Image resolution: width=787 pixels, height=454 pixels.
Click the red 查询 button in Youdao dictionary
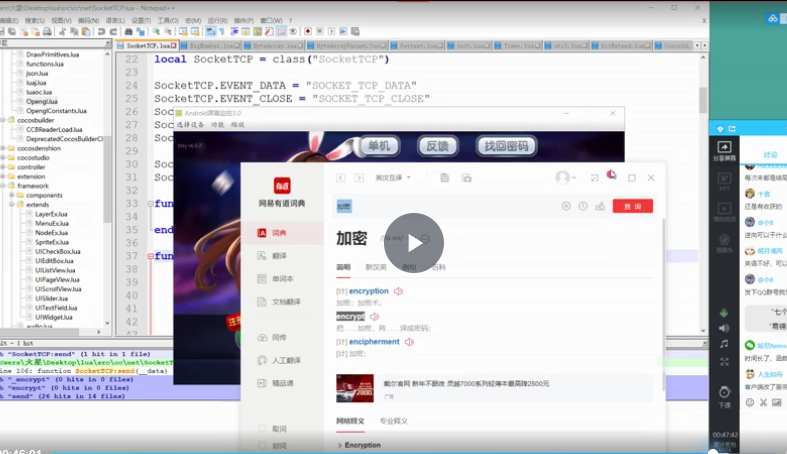(x=632, y=206)
